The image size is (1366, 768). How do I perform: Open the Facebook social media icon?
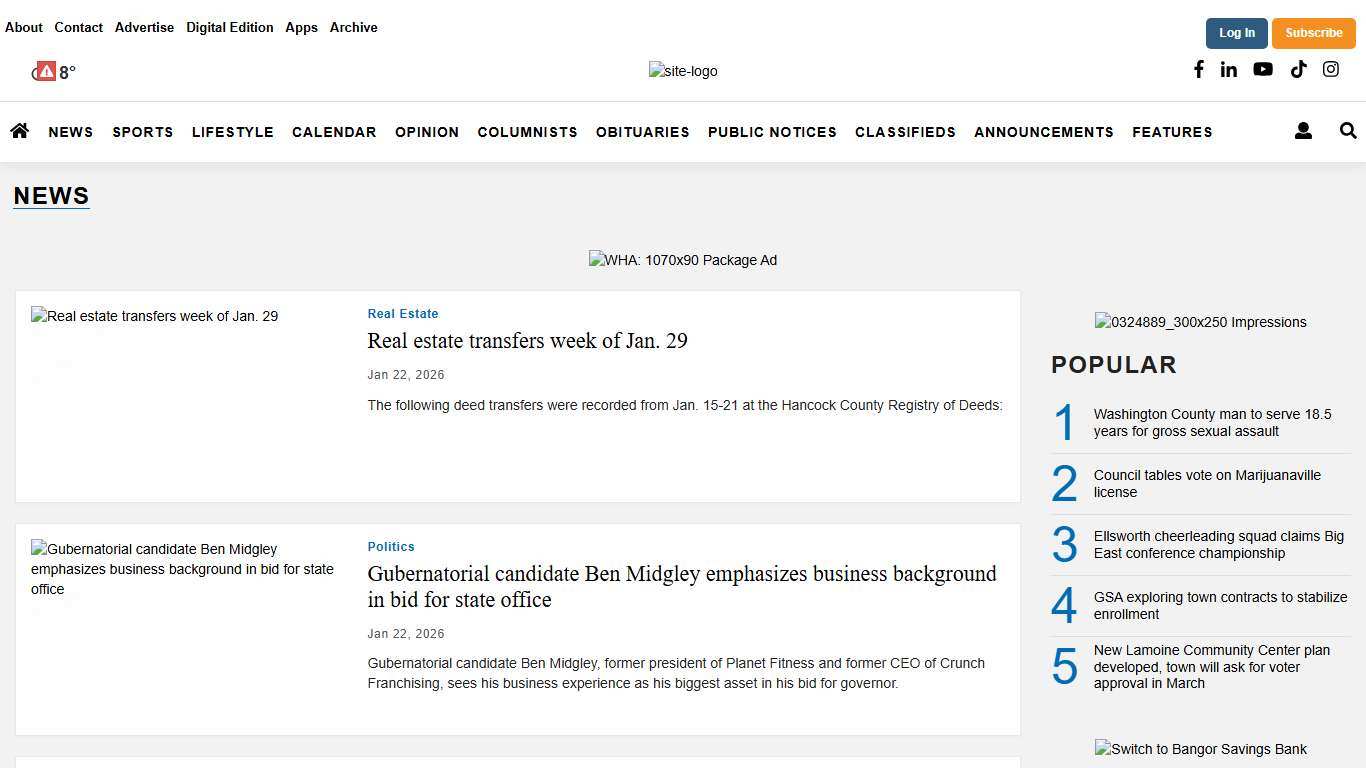pos(1198,69)
